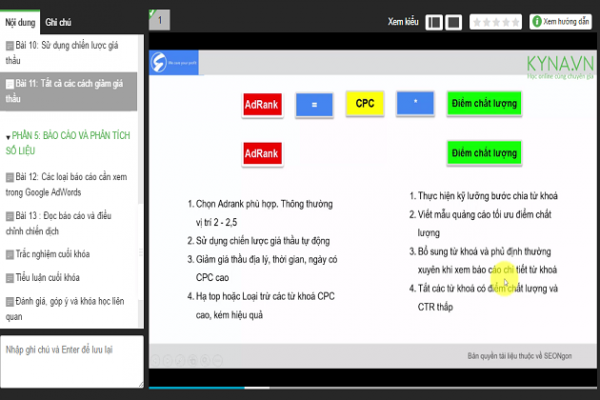Click the icon beside Trắc nghiệm cuối khóa
The height and width of the screenshot is (400, 600).
(x=10, y=254)
